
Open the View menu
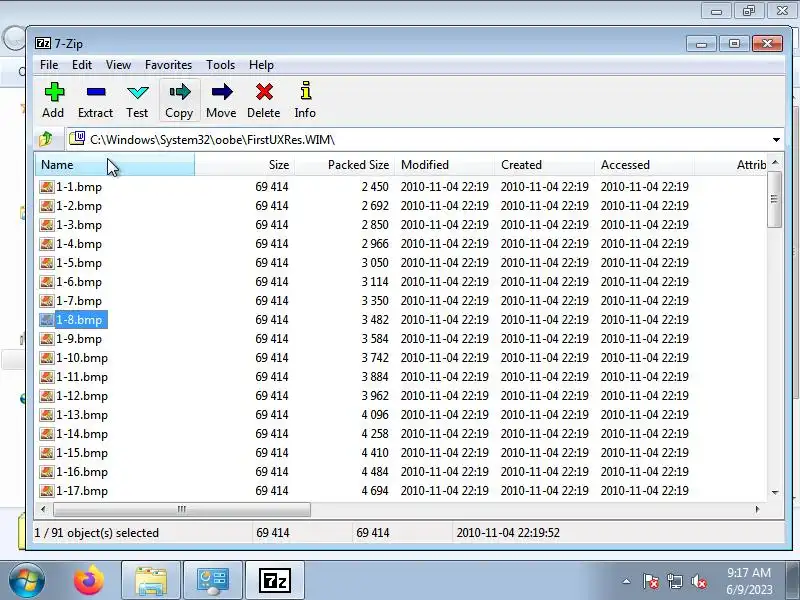click(x=118, y=65)
